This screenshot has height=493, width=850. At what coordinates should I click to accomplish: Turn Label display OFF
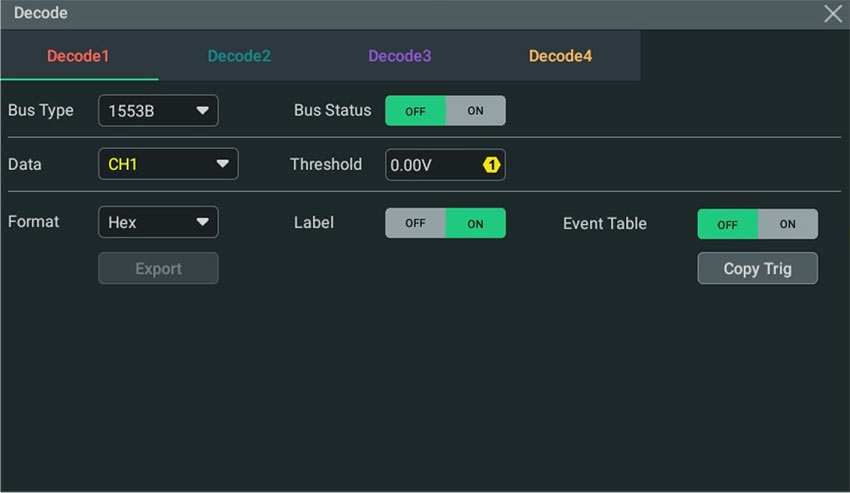(415, 223)
